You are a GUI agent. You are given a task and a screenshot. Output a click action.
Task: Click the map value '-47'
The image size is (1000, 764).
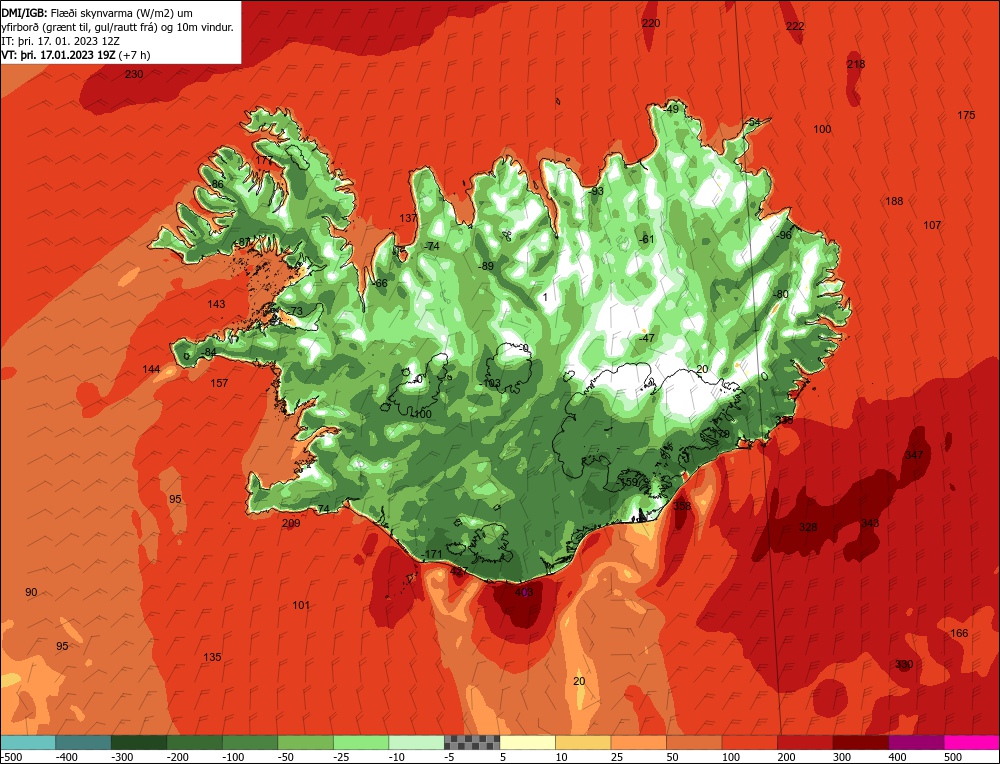pos(646,338)
